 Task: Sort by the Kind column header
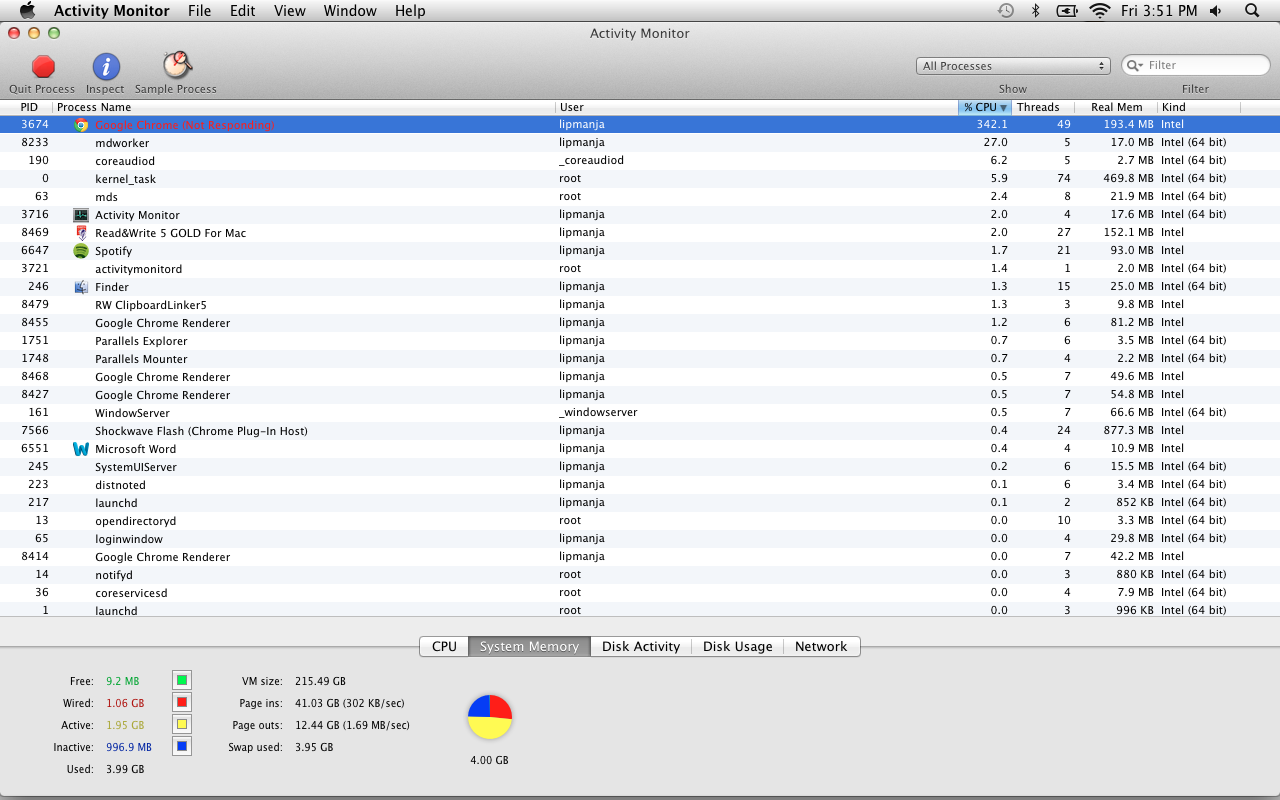tap(1199, 107)
